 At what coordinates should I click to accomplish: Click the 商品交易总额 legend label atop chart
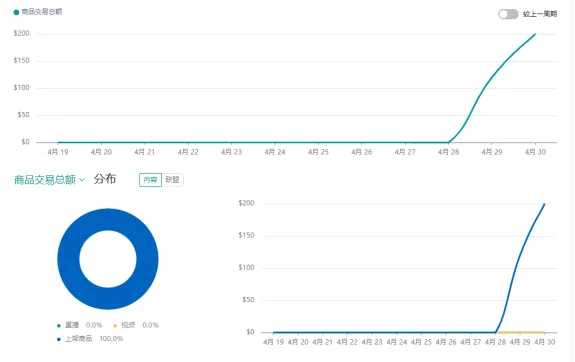pos(42,12)
